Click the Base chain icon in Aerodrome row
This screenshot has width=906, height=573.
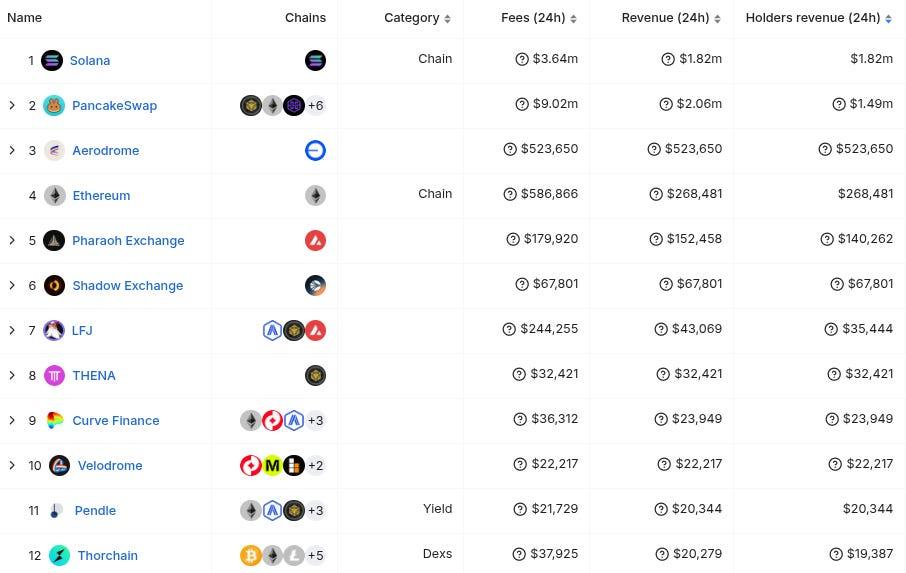pyautogui.click(x=315, y=150)
